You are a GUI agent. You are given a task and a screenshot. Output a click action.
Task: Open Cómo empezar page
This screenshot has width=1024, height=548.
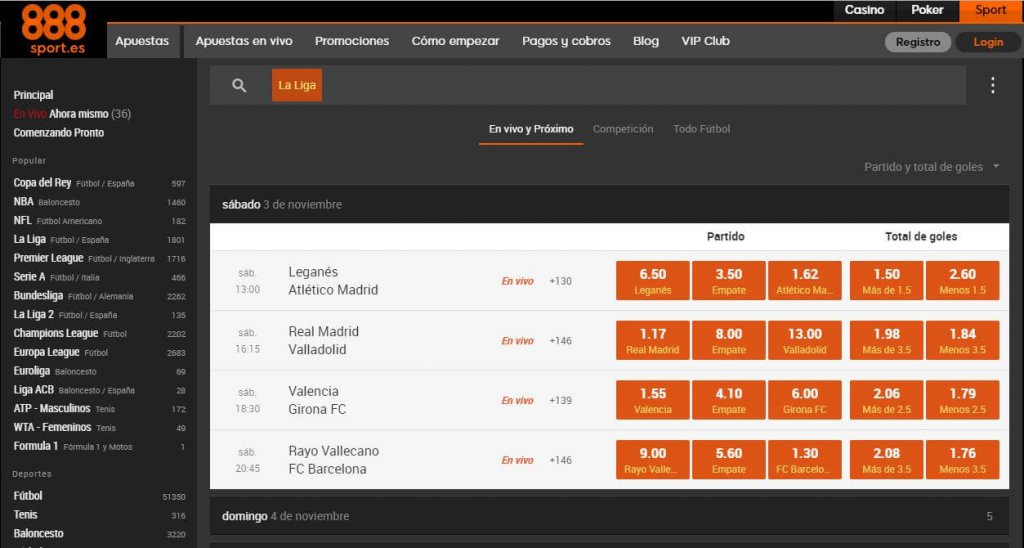[x=455, y=40]
